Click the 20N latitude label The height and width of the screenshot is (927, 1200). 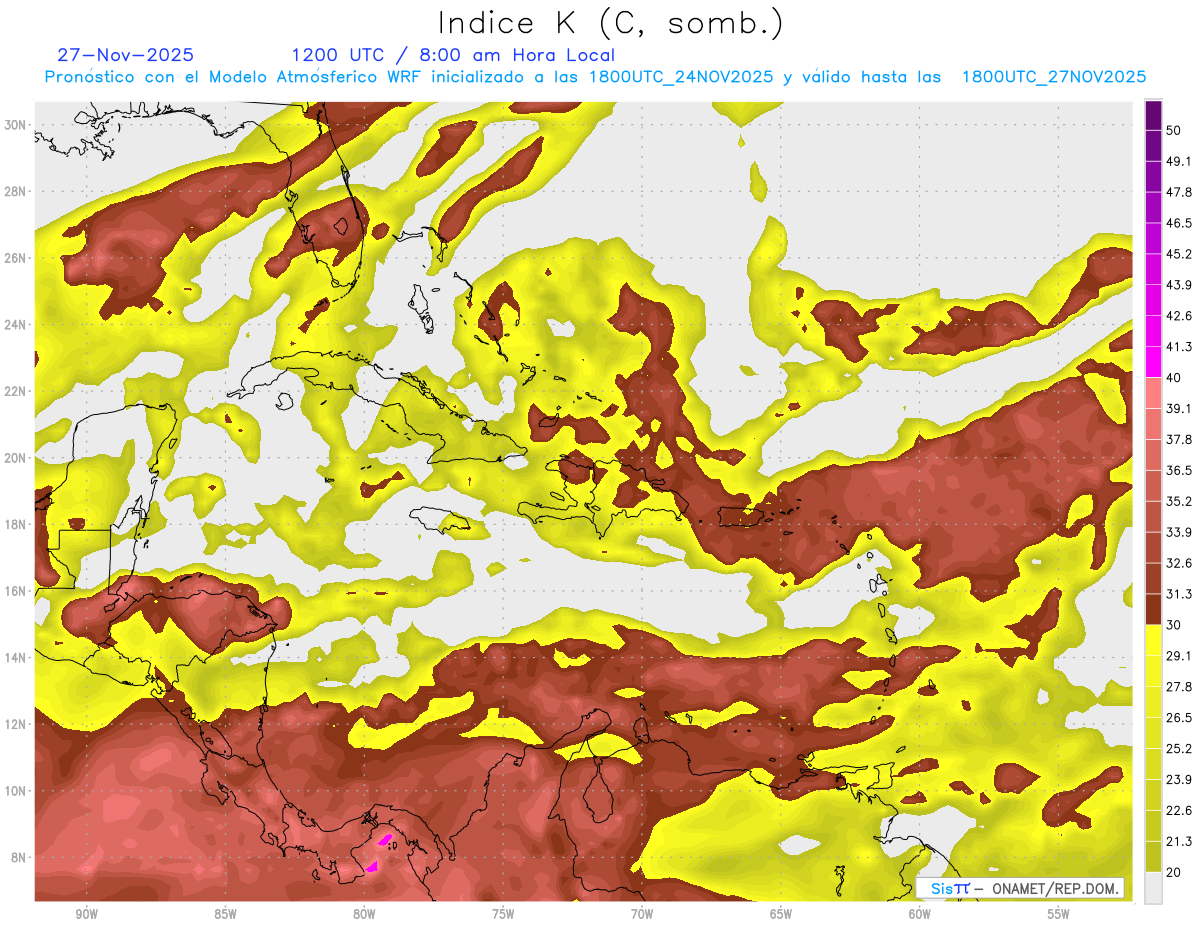click(15, 457)
